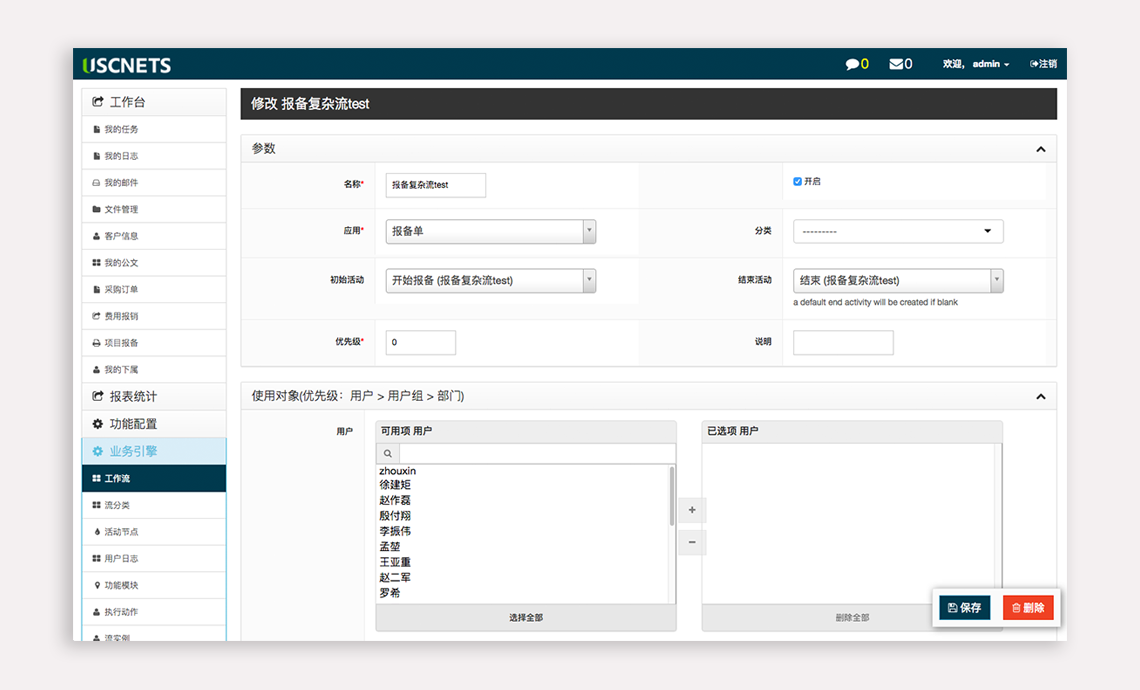The width and height of the screenshot is (1140, 690).
Task: Click the plus icon to add user
Action: pos(692,511)
